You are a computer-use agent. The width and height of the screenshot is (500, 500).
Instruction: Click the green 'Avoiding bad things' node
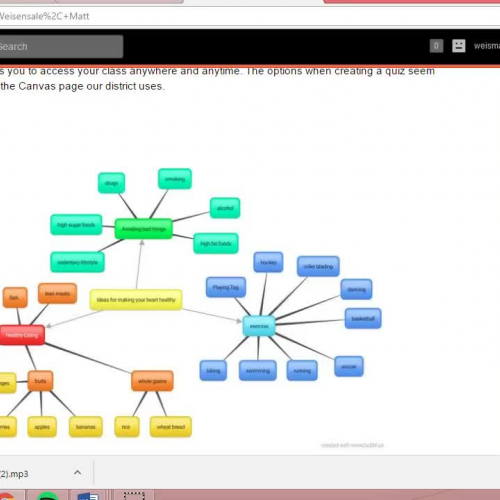tap(144, 229)
